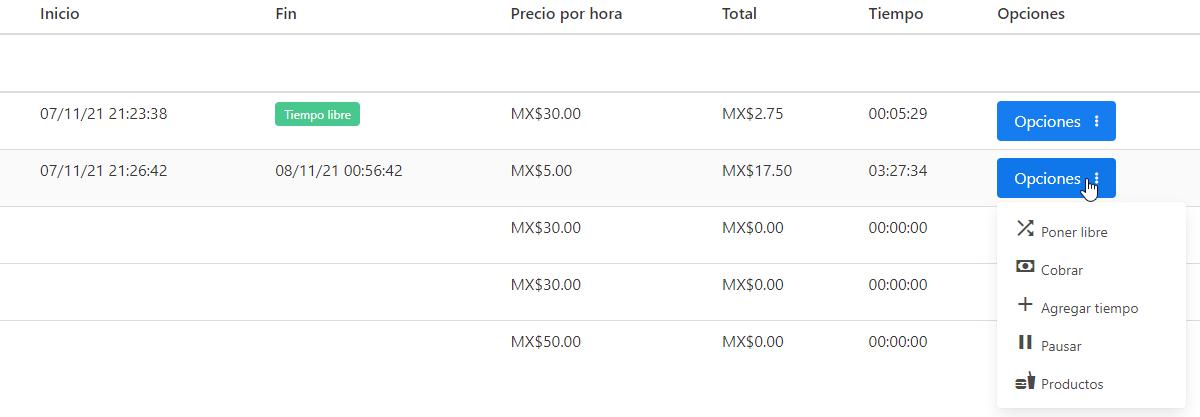Click the shuffle icon beside Poner libre
The width and height of the screenshot is (1200, 417).
click(x=1024, y=229)
